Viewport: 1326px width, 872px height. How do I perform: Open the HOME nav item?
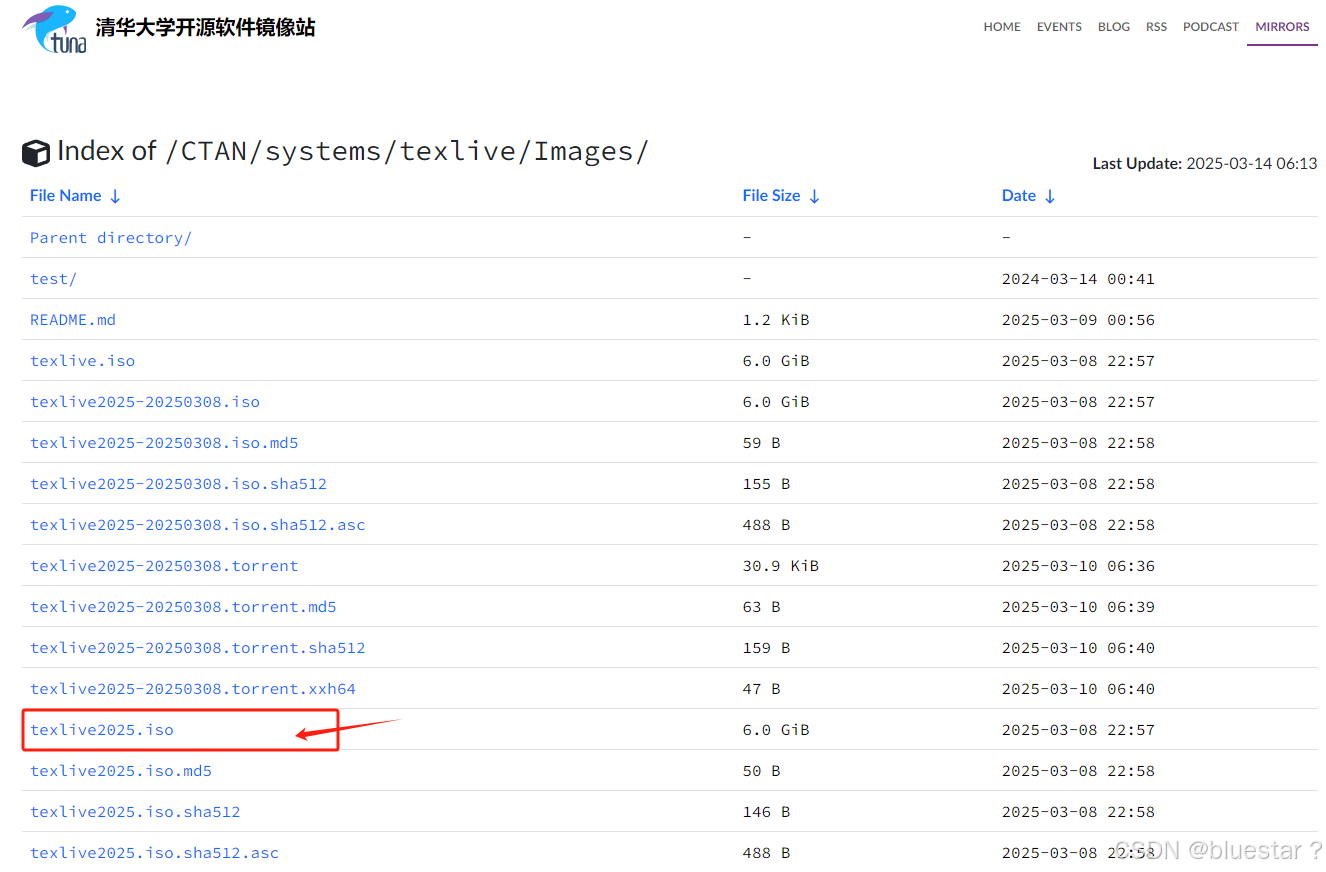[x=1002, y=27]
